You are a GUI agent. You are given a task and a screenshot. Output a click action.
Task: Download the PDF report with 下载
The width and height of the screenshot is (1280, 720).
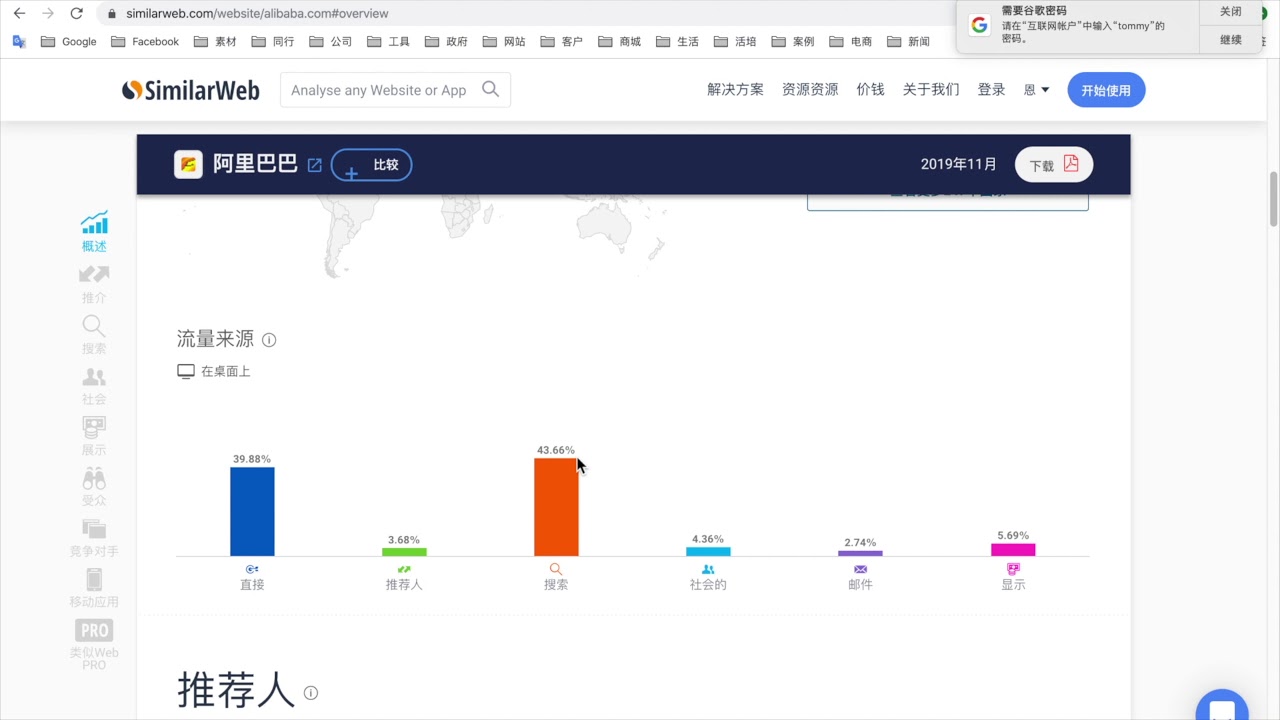tap(1054, 165)
